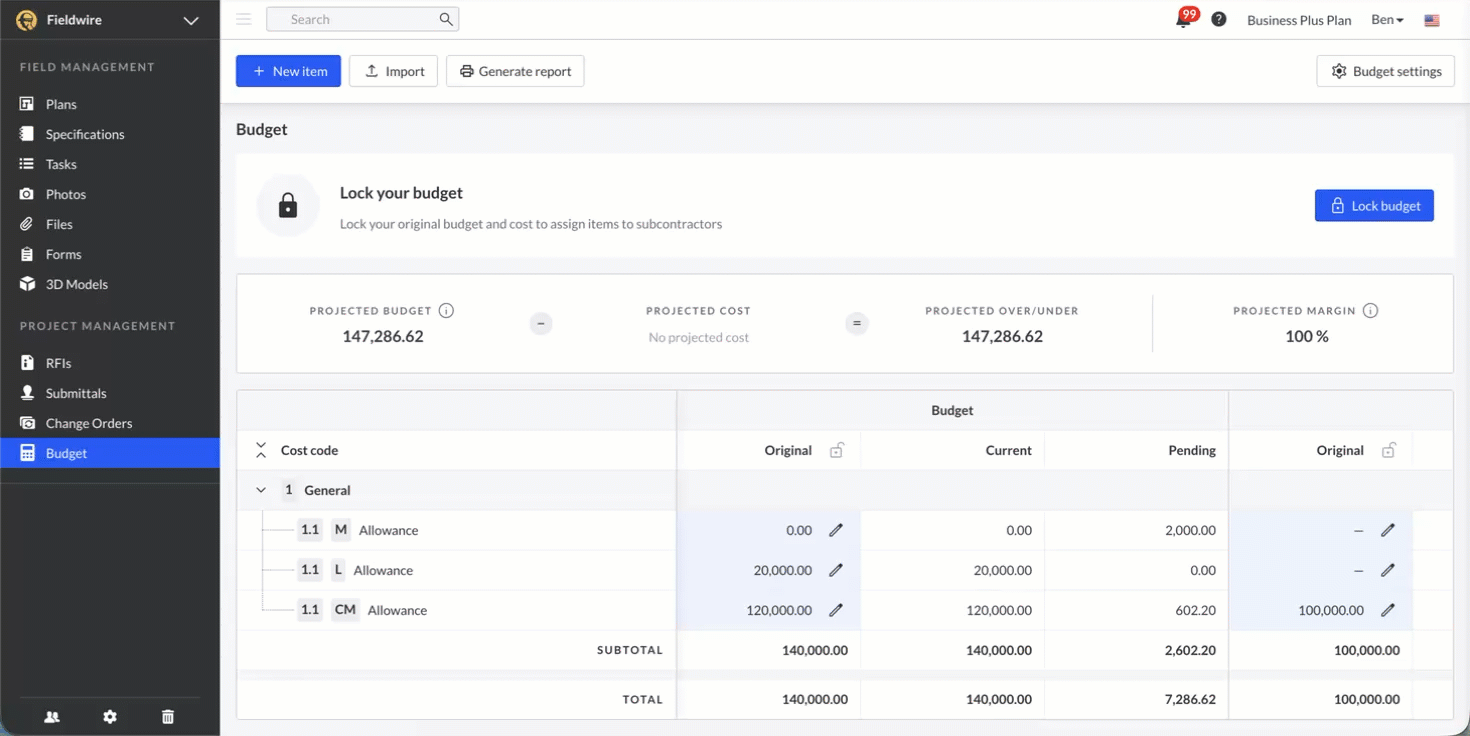Edit the 100,000.00 original cost with pencil
Viewport: 1470px width, 736px height.
(1388, 610)
